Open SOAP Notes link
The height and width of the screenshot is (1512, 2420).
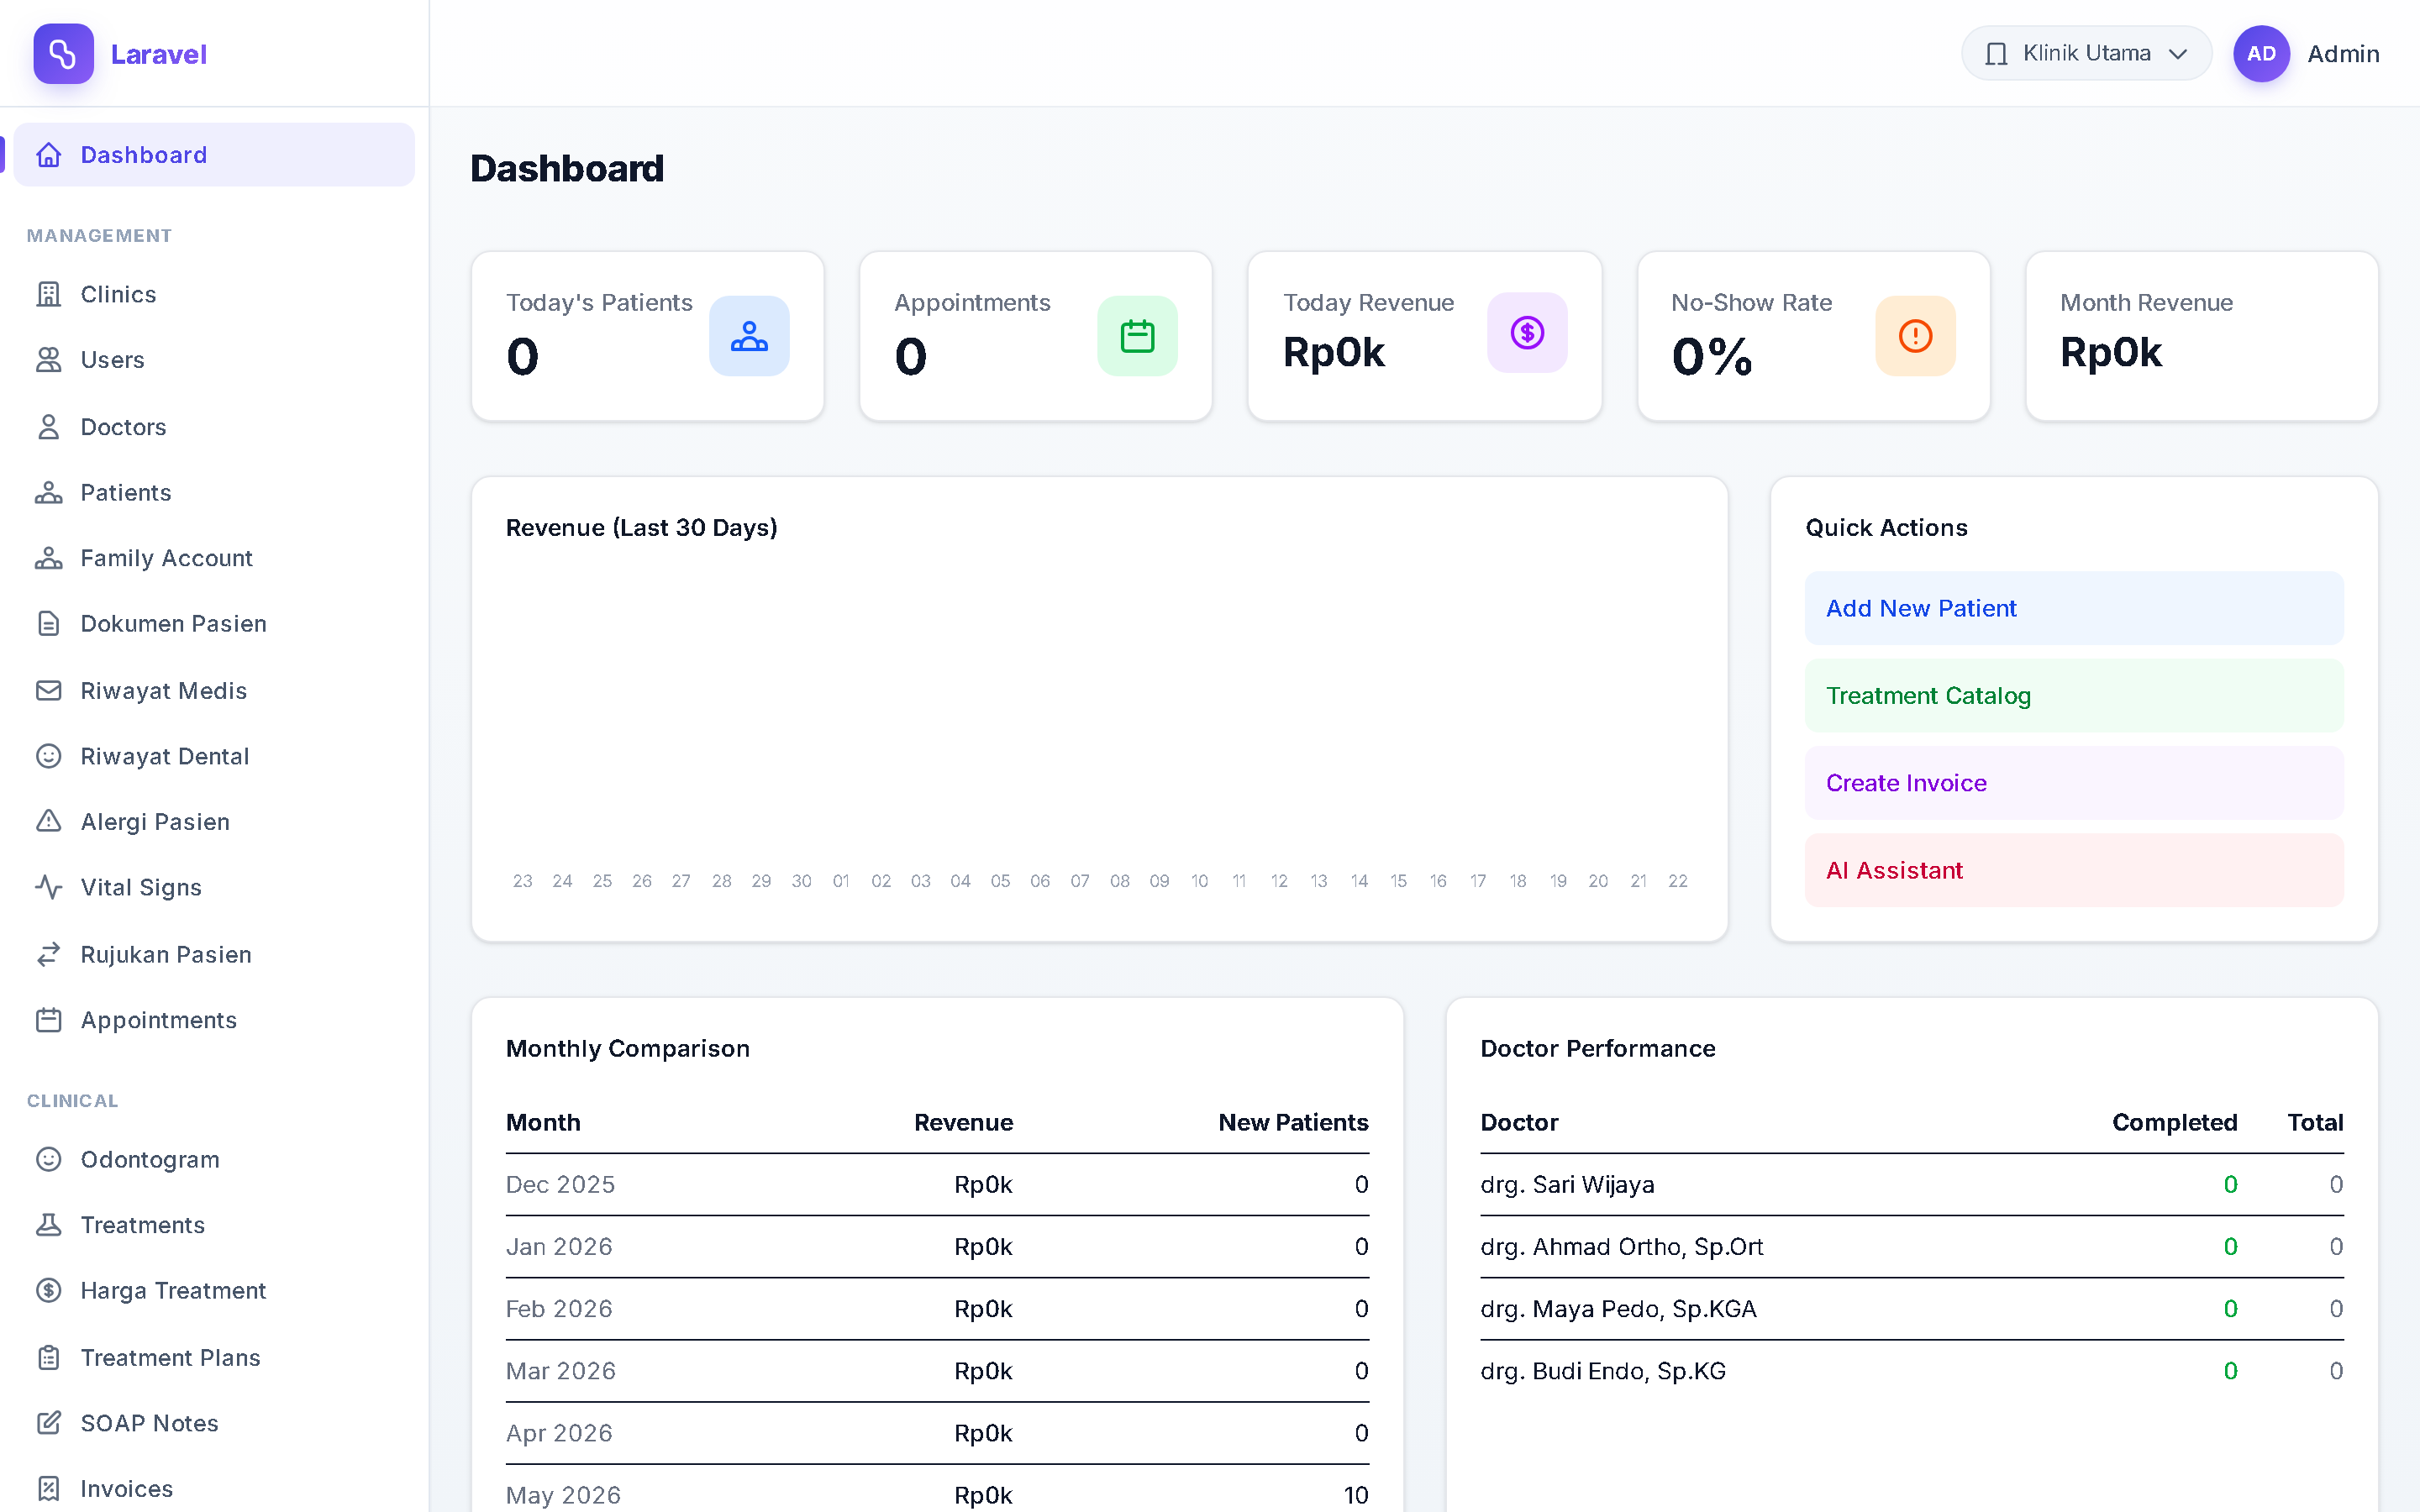coord(214,1423)
